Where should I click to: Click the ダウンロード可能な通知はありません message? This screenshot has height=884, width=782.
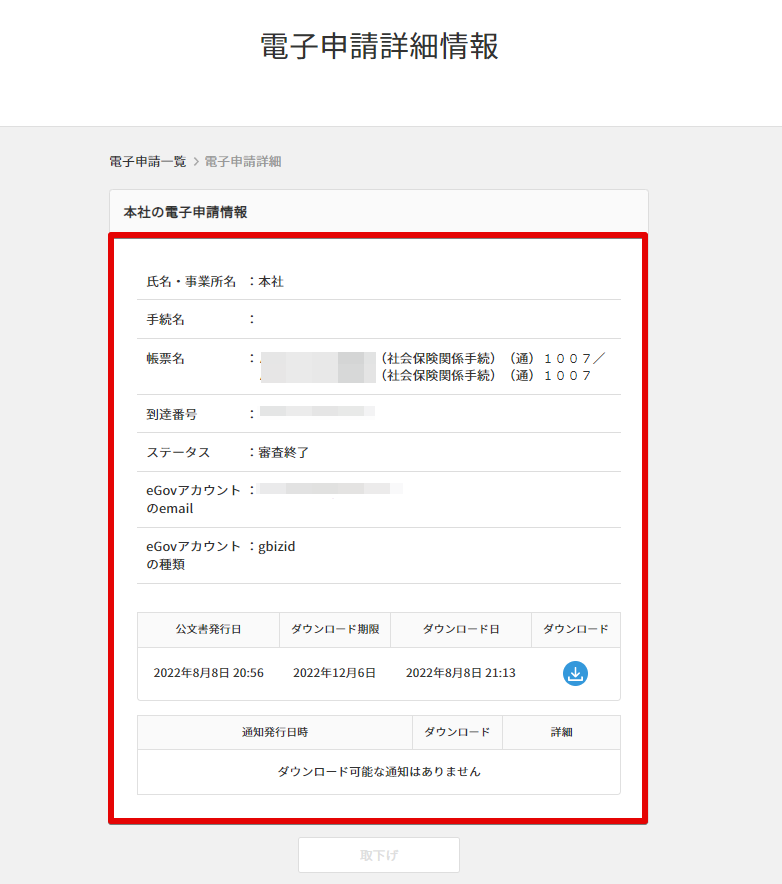click(x=379, y=772)
